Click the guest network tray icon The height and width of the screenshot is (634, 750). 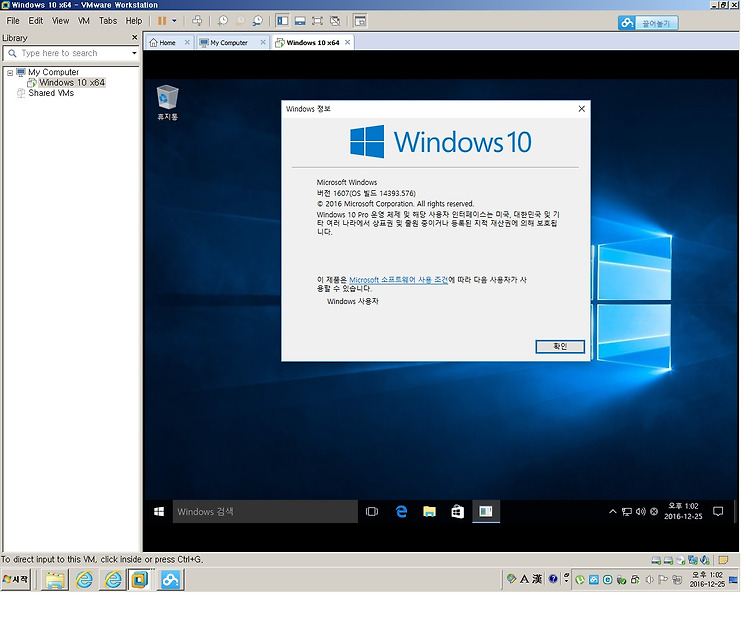click(x=627, y=512)
